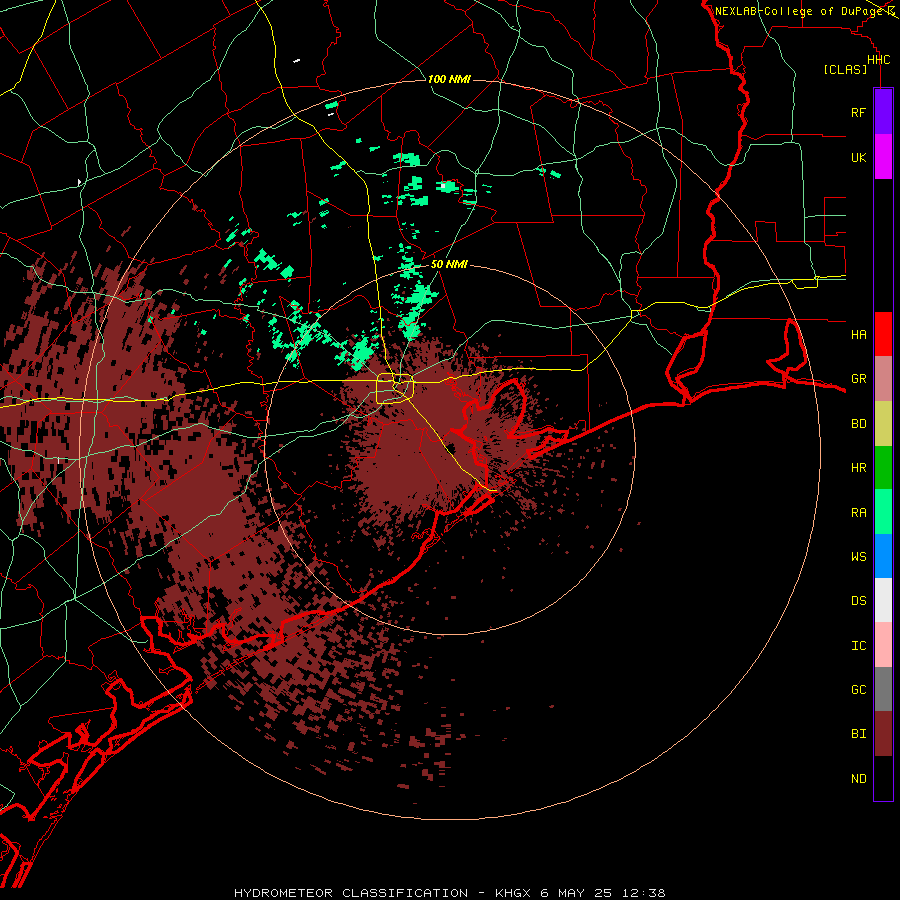Click the BD yellow legend color swatch
Image resolution: width=900 pixels, height=900 pixels.
pos(883,424)
